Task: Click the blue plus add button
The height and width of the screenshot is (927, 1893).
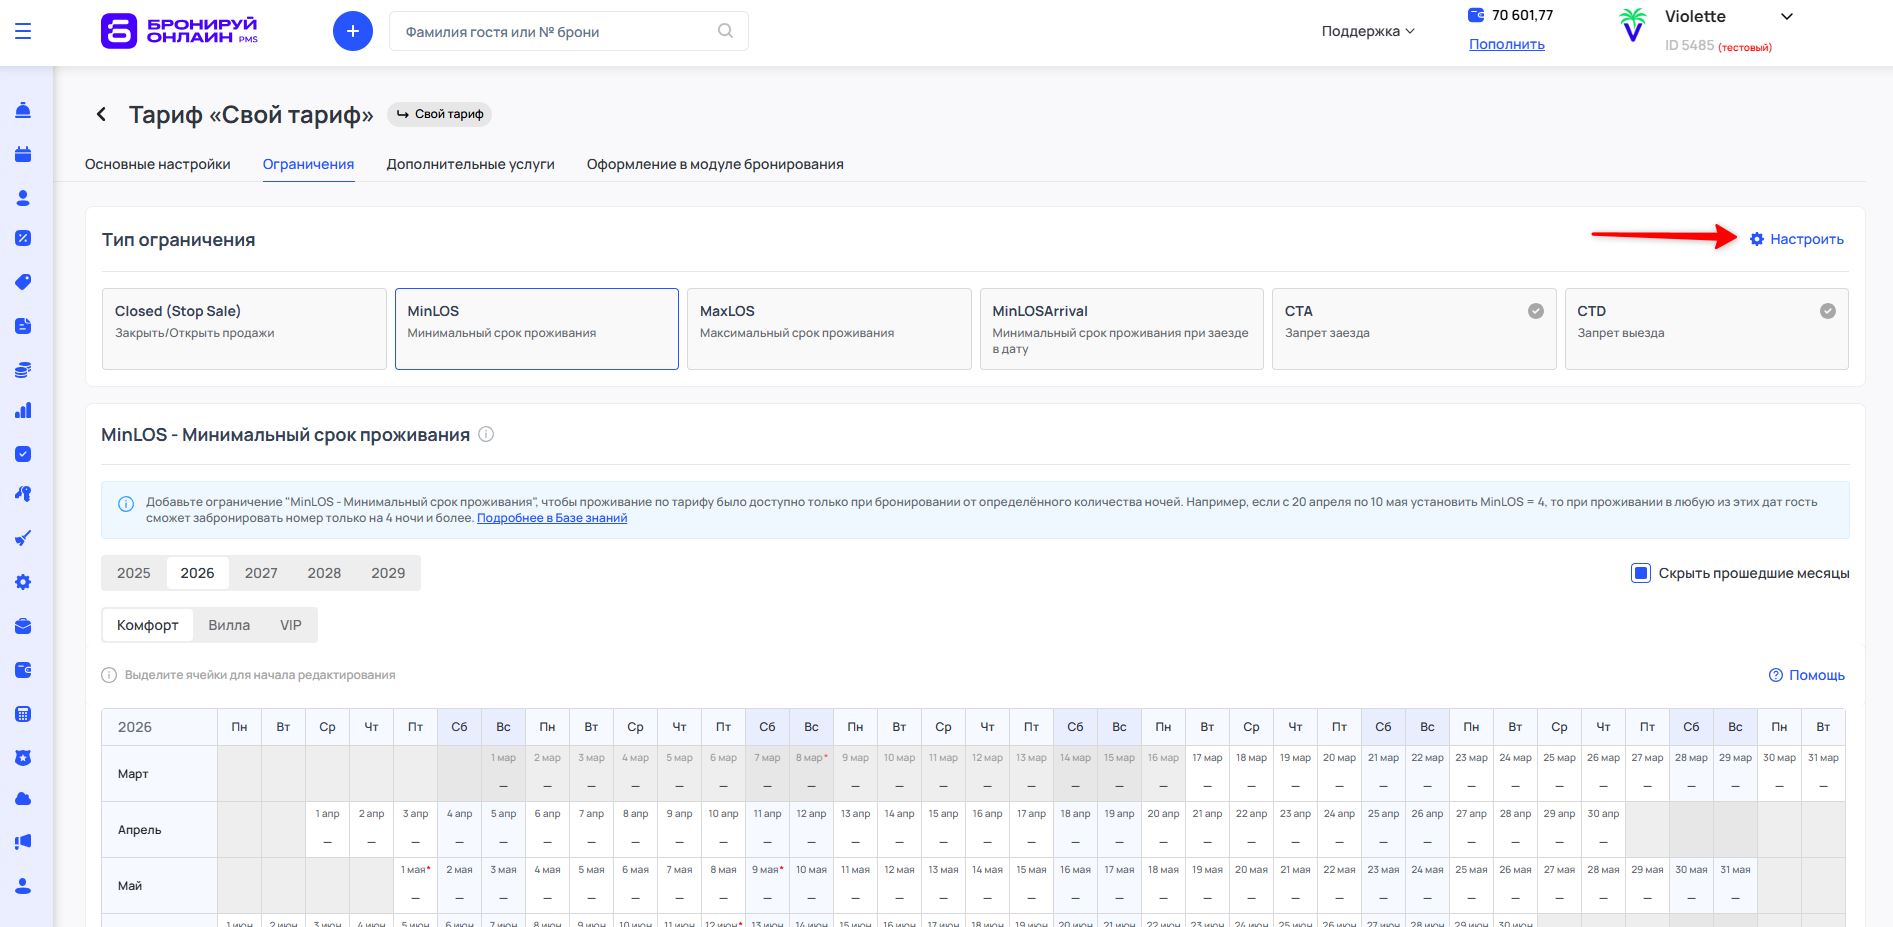Action: click(x=352, y=32)
